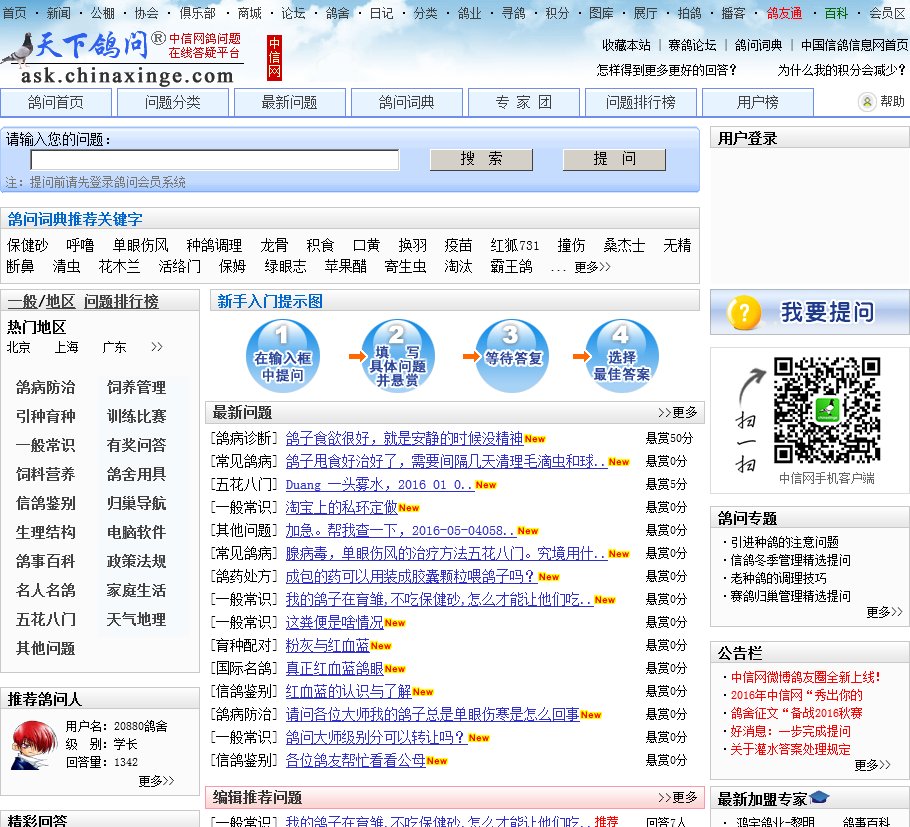Click the 我要提问 question banner
Screen dimensions: 910x827
coord(810,312)
